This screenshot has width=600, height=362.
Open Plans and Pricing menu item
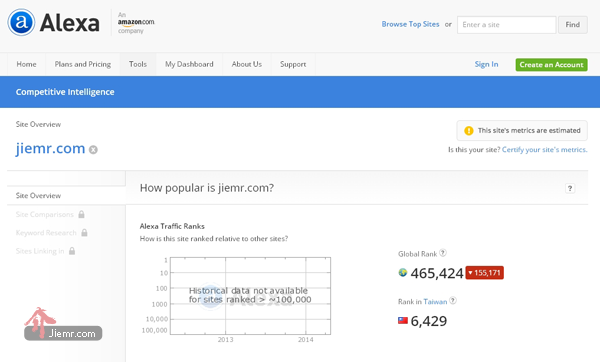(x=83, y=64)
